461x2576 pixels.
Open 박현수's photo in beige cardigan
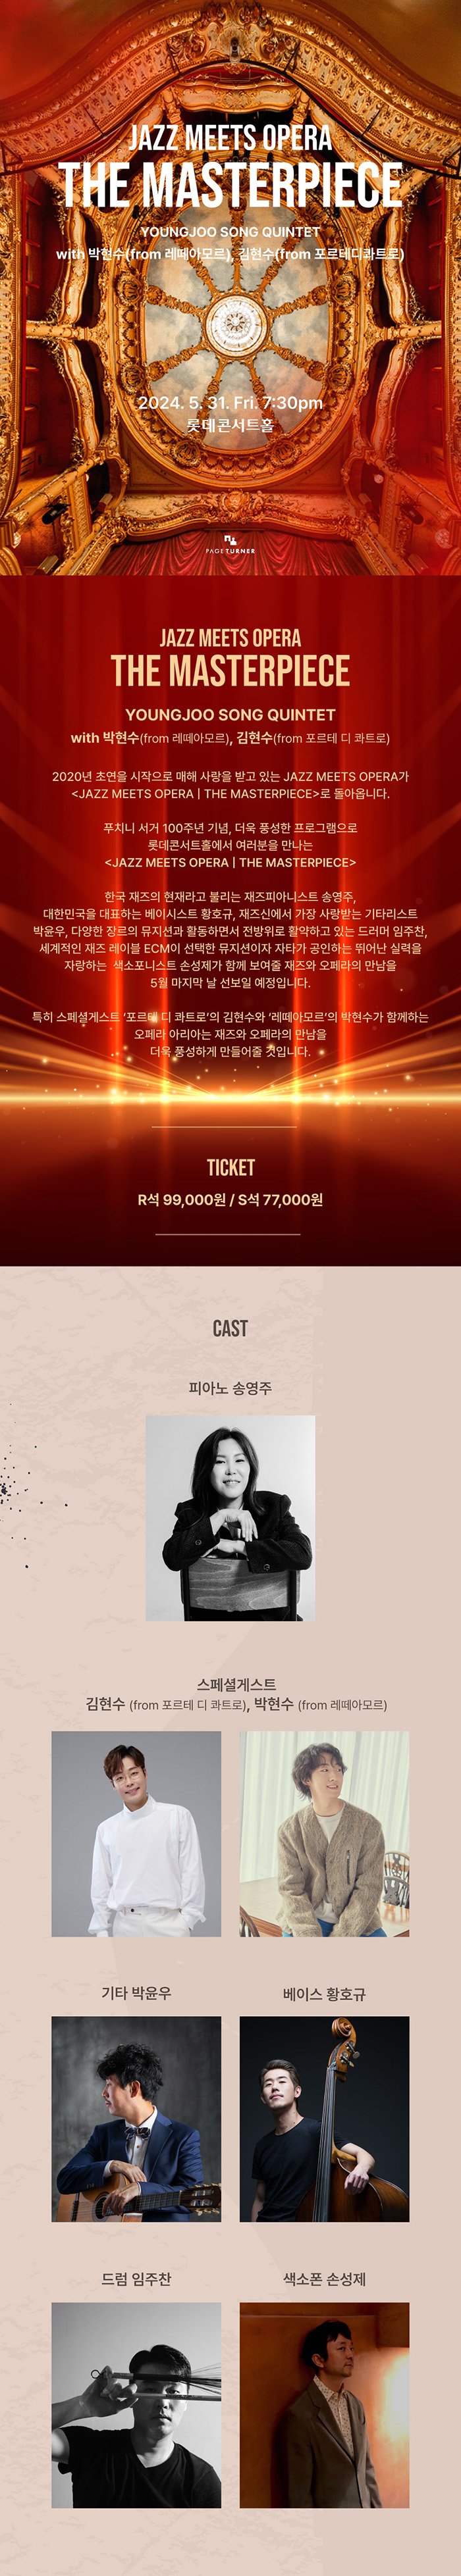pyautogui.click(x=324, y=1833)
